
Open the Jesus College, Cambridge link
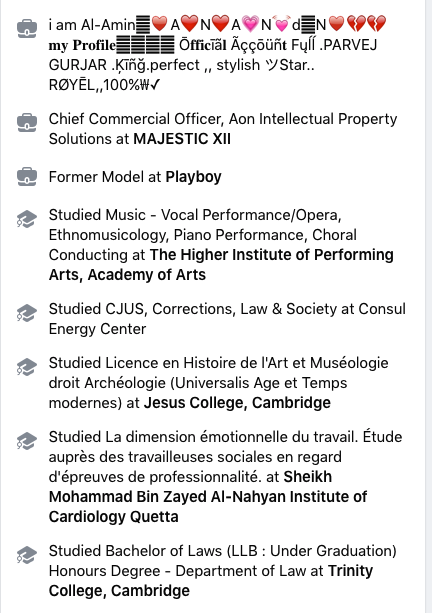tap(237, 403)
